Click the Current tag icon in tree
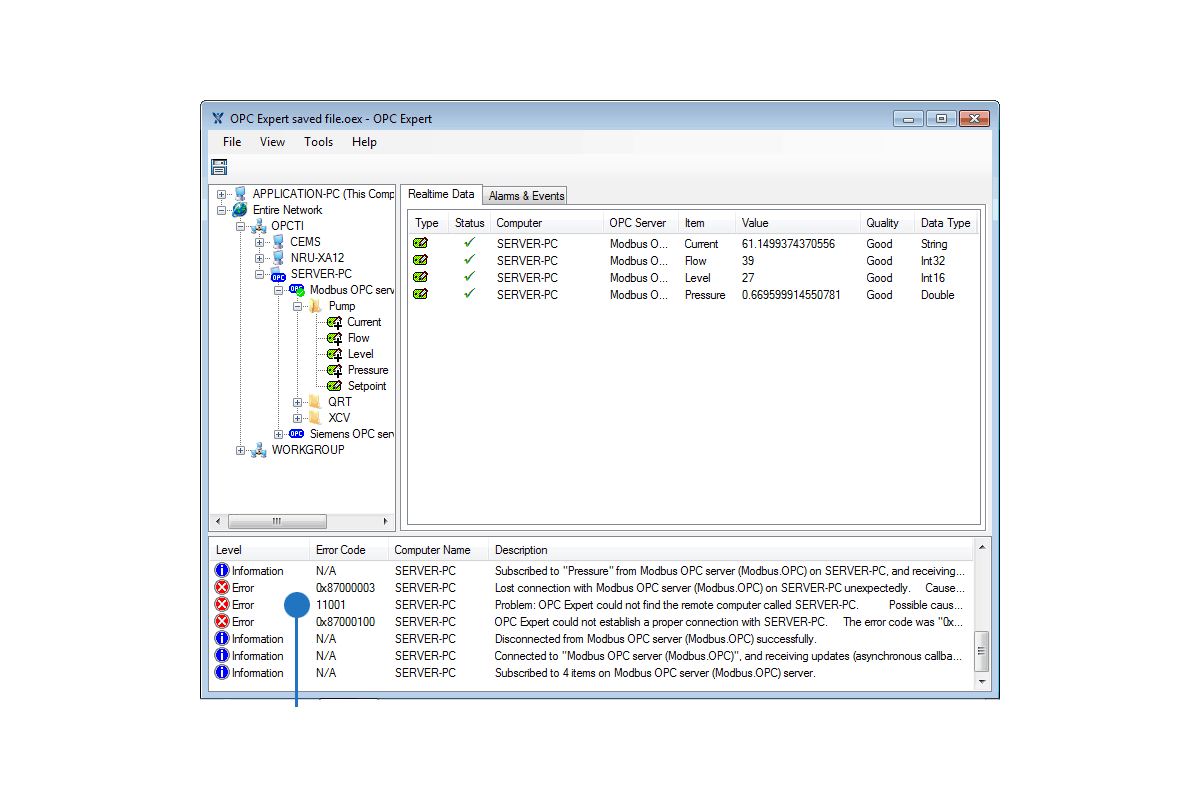Viewport: 1200px width, 800px height. point(335,322)
